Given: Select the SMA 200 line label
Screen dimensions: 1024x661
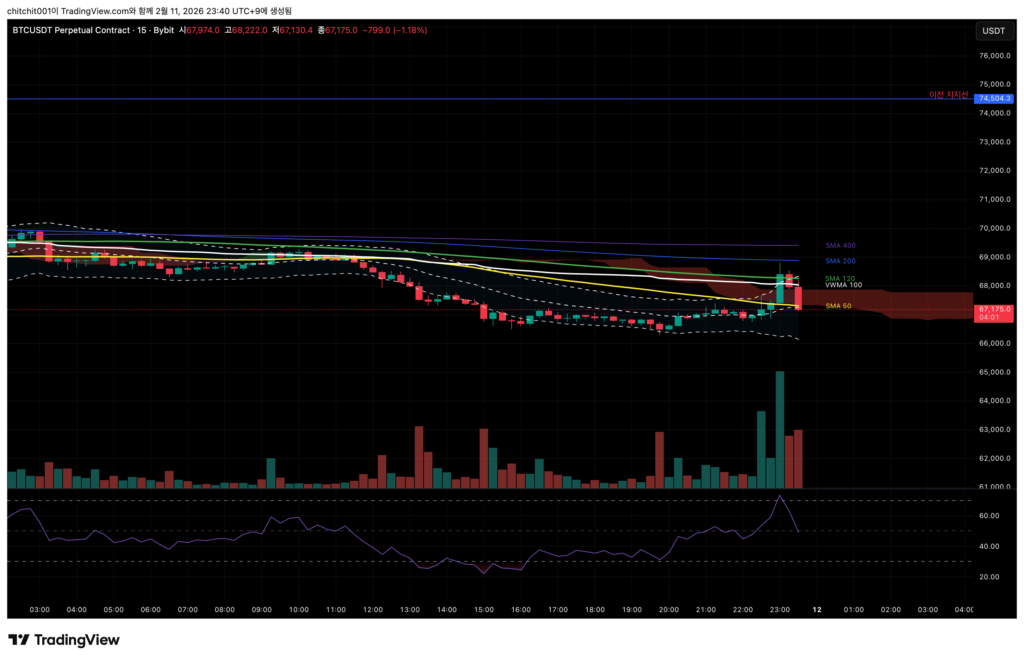Looking at the screenshot, I should (839, 261).
